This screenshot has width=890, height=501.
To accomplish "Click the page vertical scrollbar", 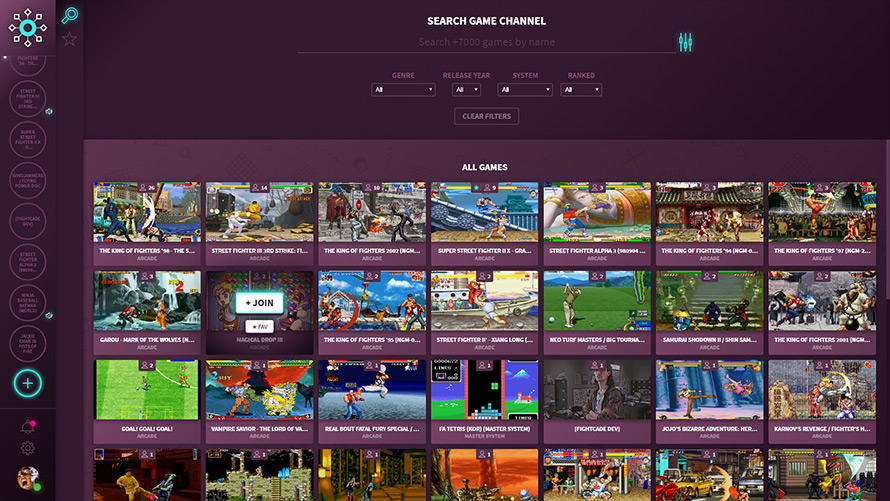I will [887, 221].
